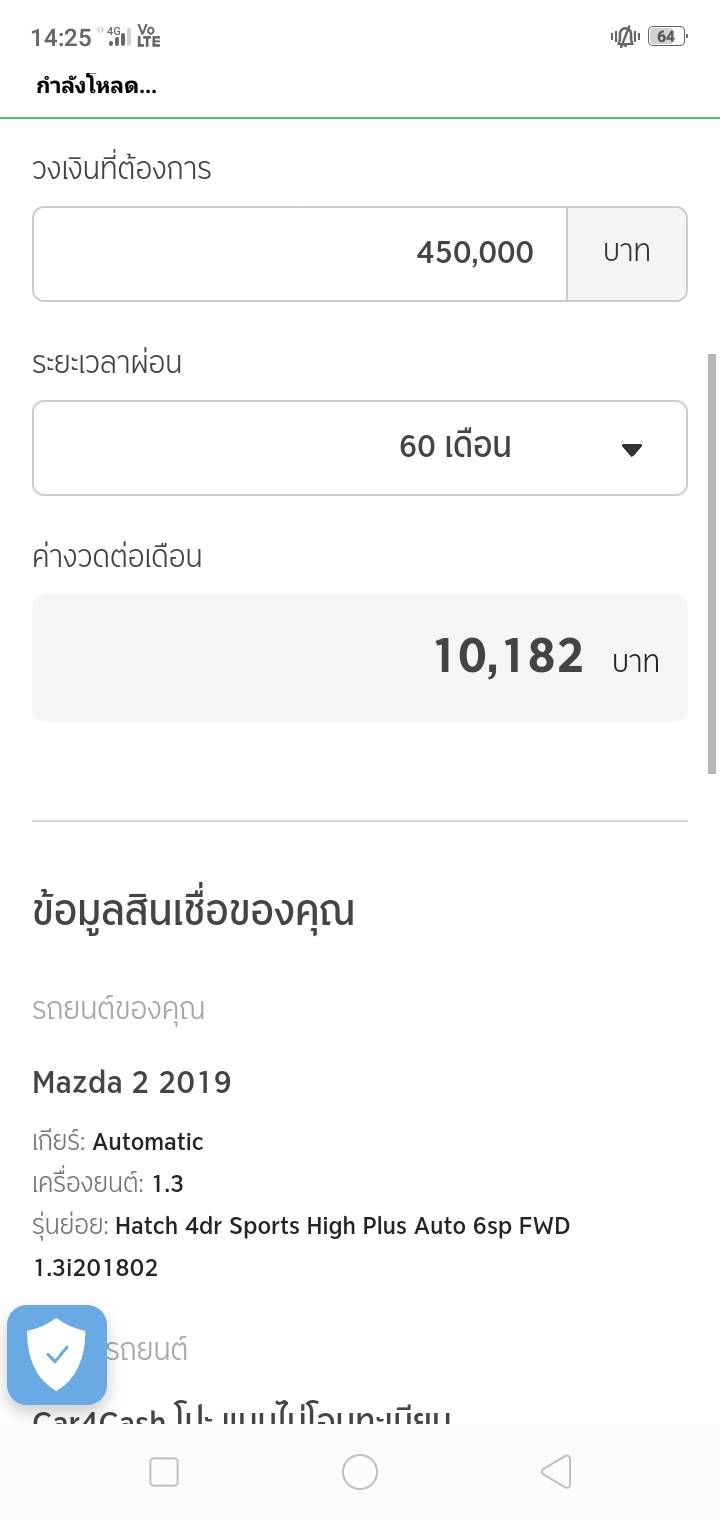Tap the 14:25 clock in status bar
The width and height of the screenshot is (720, 1520).
pyautogui.click(x=61, y=38)
